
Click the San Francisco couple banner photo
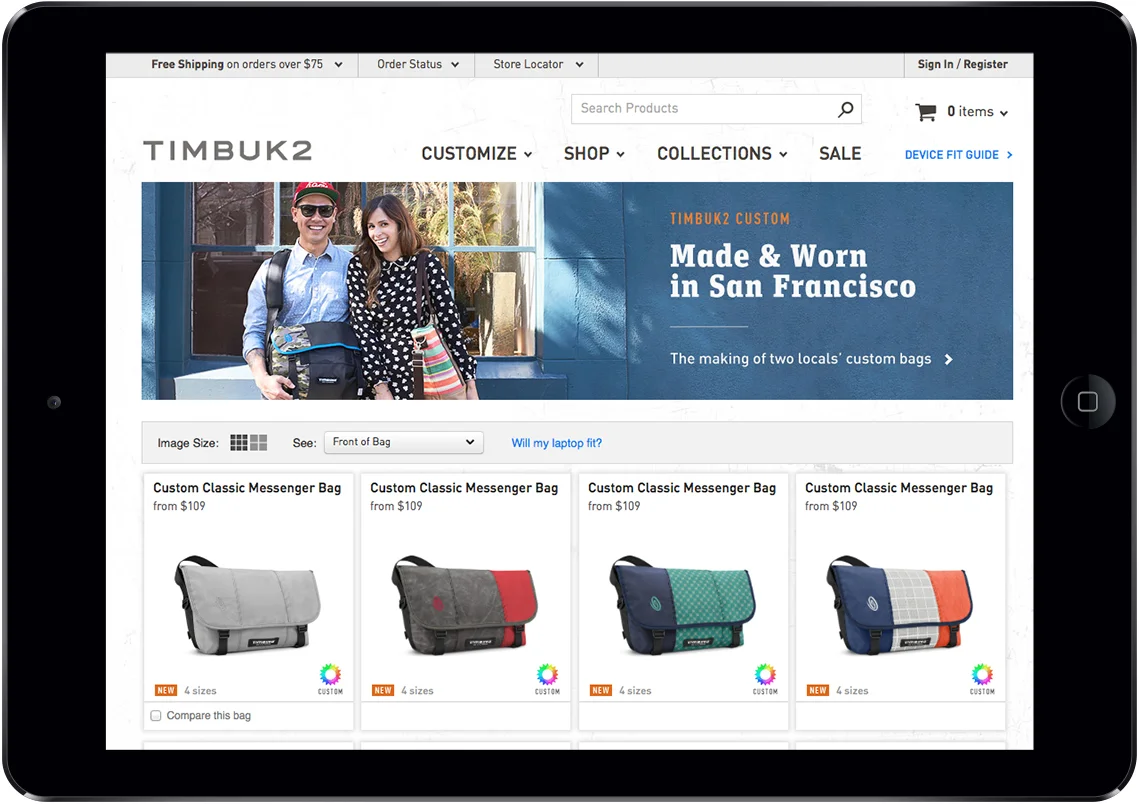point(343,291)
